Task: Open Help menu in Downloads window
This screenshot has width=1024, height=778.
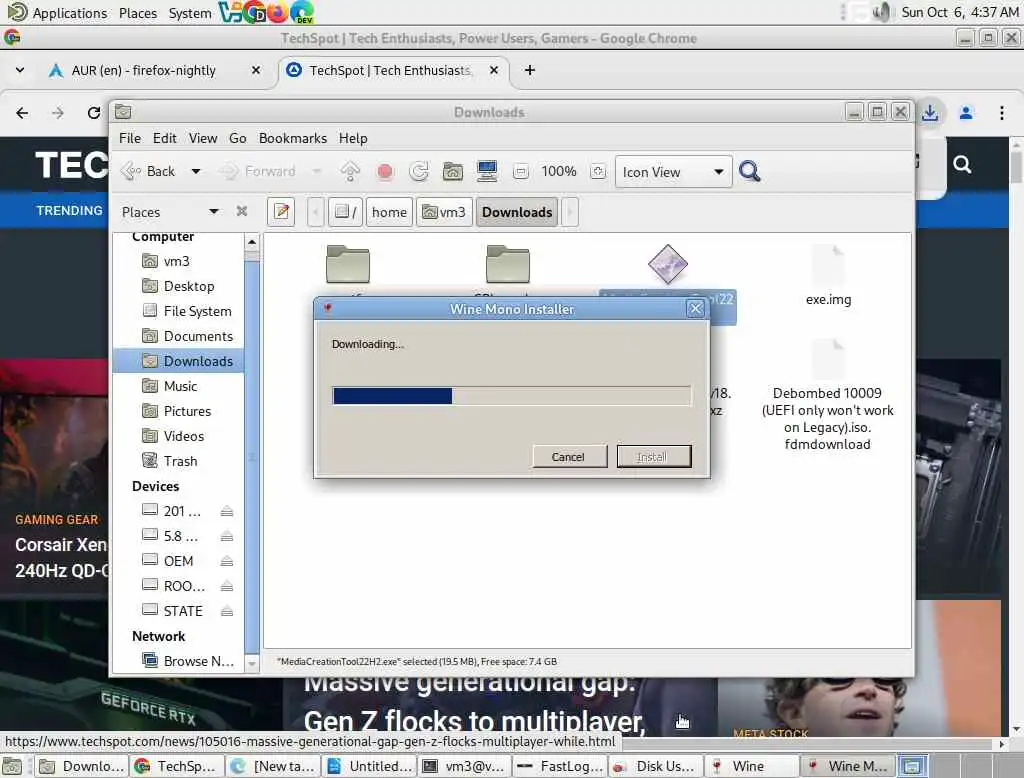Action: click(x=353, y=138)
